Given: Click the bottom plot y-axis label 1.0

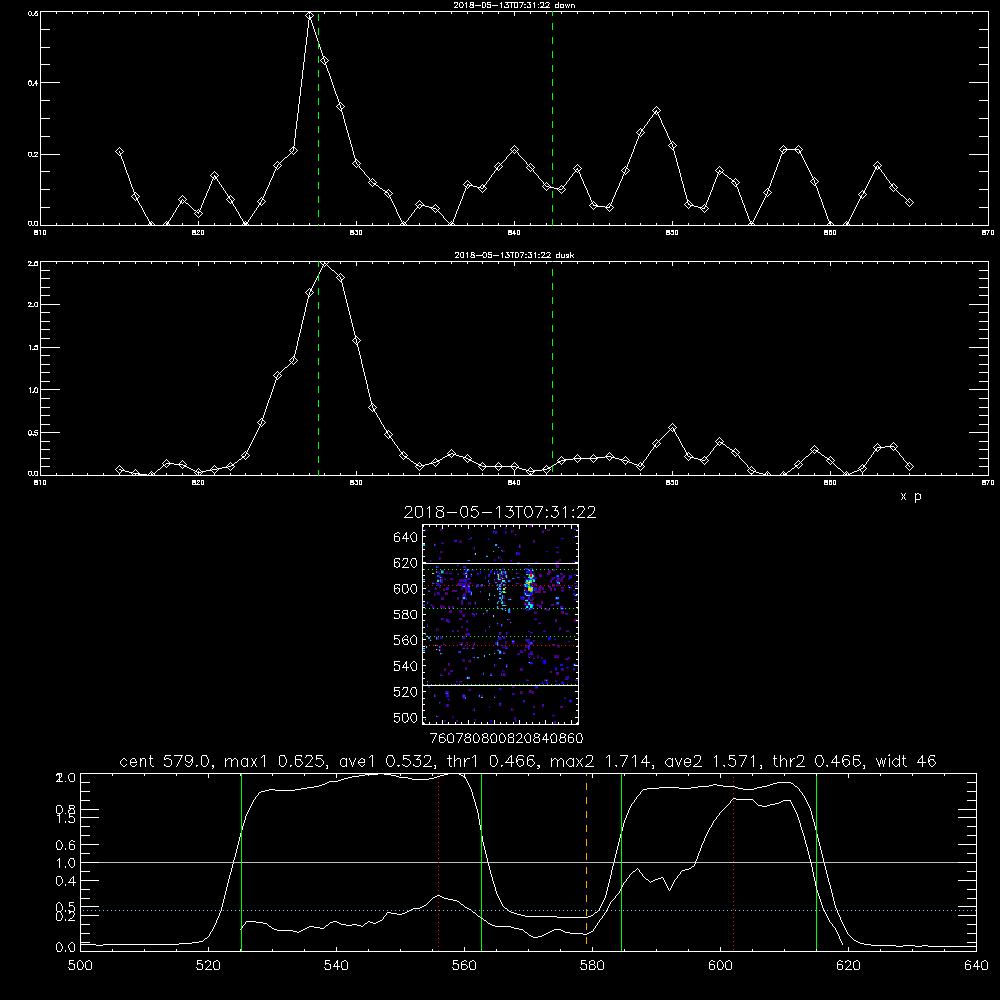Looking at the screenshot, I should 66,863.
